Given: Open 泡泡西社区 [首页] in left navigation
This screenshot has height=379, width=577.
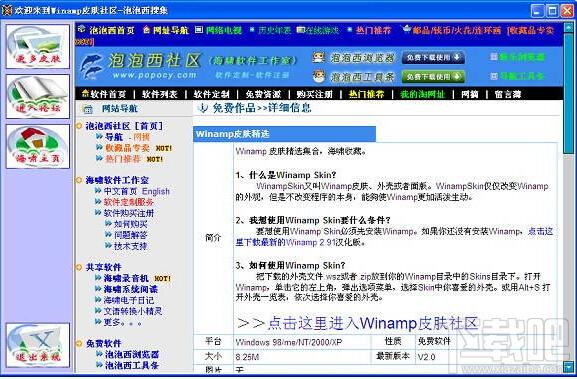Looking at the screenshot, I should [x=124, y=126].
